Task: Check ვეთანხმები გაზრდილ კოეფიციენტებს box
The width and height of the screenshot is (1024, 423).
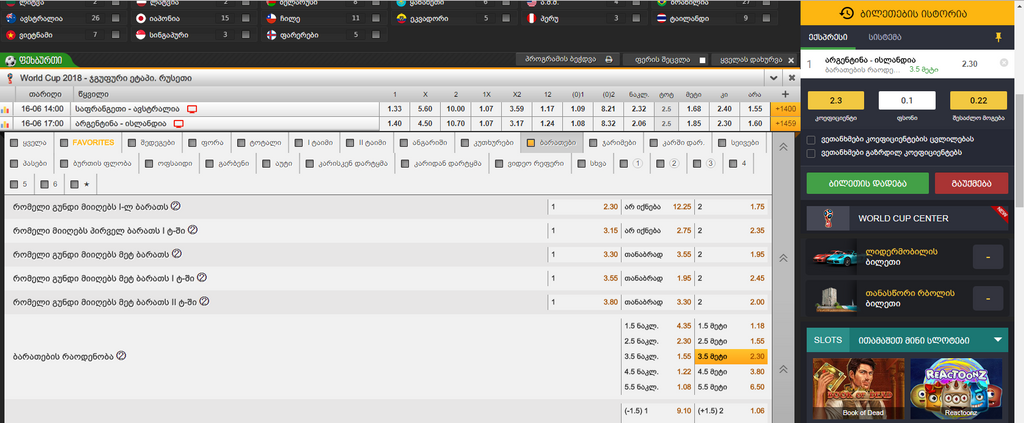Action: [810, 153]
